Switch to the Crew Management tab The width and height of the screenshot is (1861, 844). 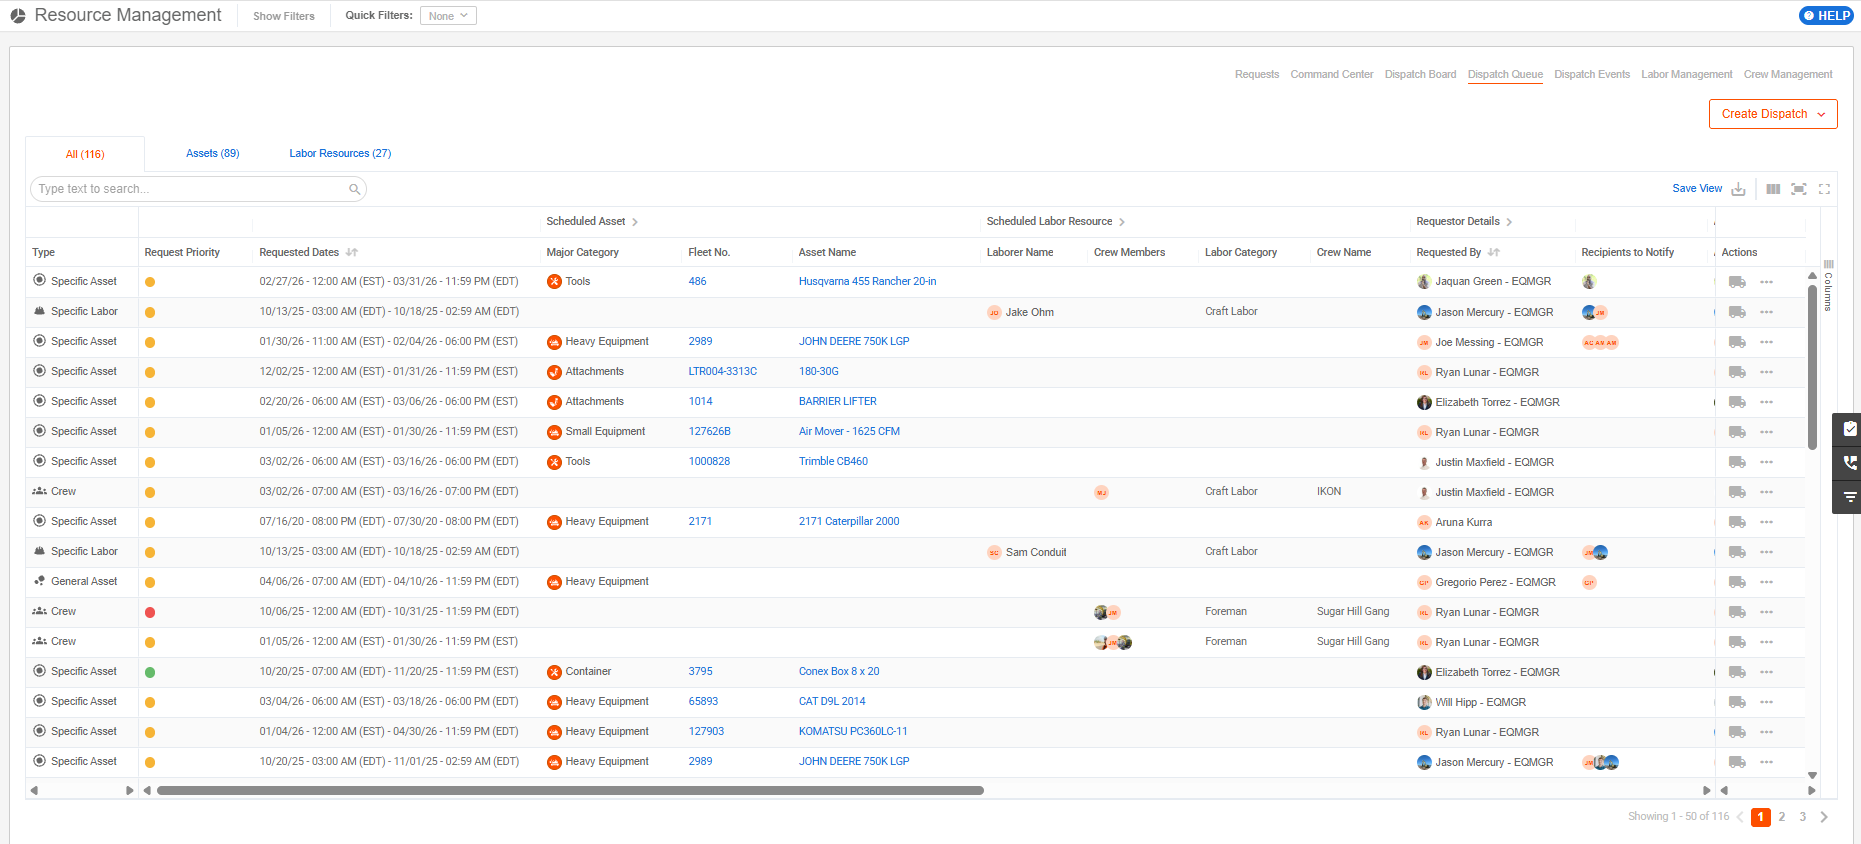1788,74
